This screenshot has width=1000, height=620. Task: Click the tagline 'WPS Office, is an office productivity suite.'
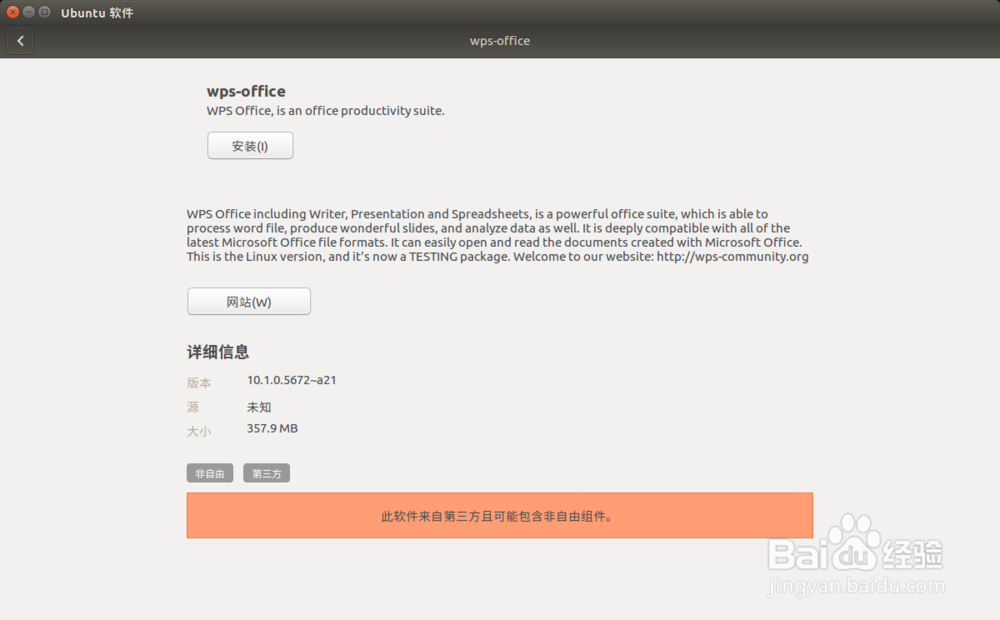325,111
